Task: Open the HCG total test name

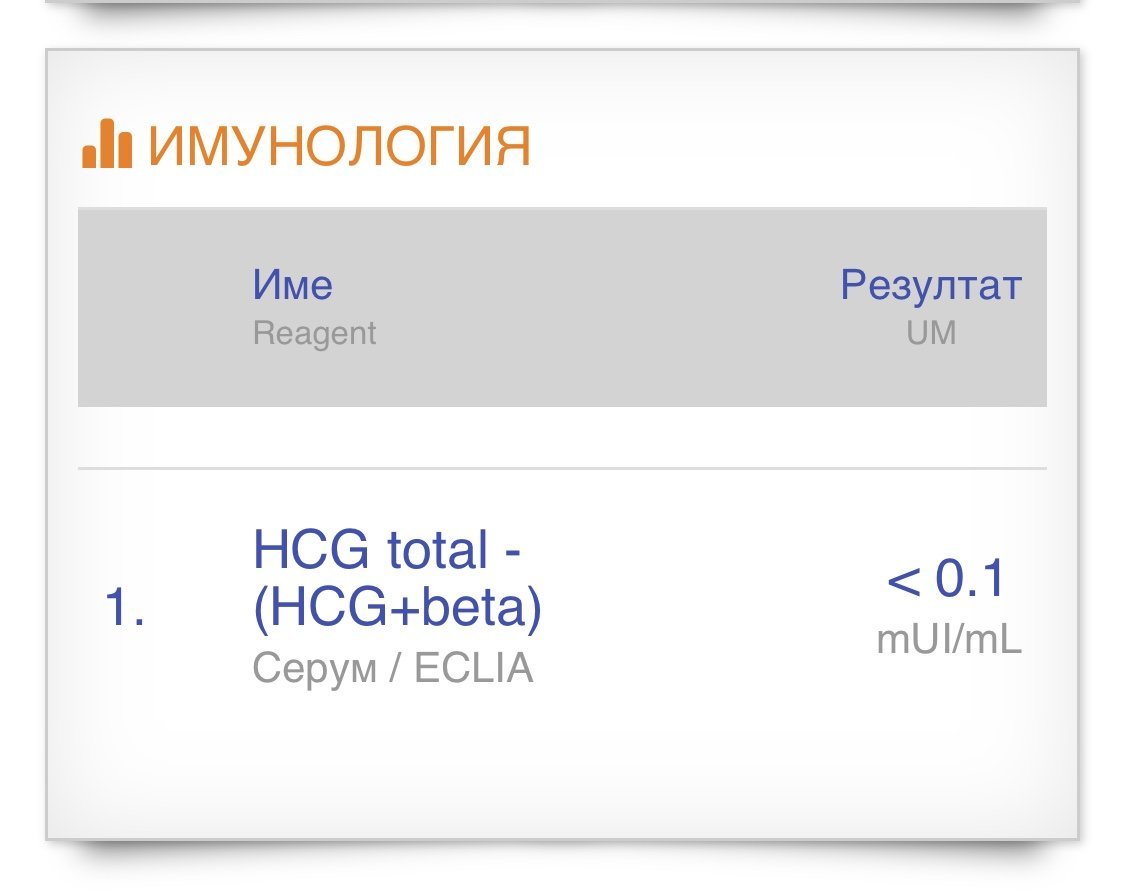Action: (386, 549)
